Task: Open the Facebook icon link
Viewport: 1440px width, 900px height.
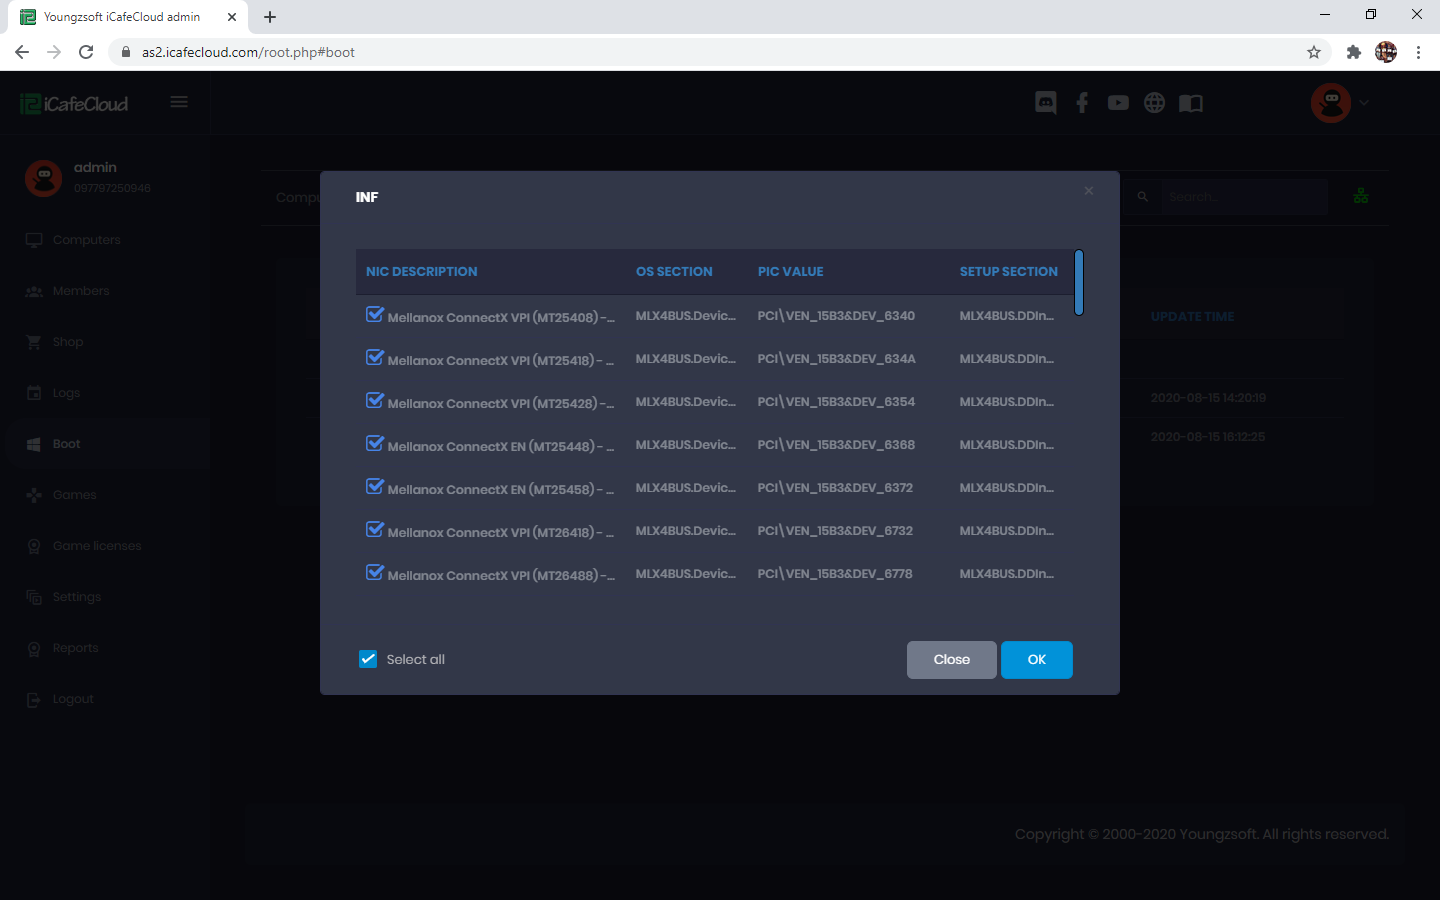Action: click(x=1082, y=103)
